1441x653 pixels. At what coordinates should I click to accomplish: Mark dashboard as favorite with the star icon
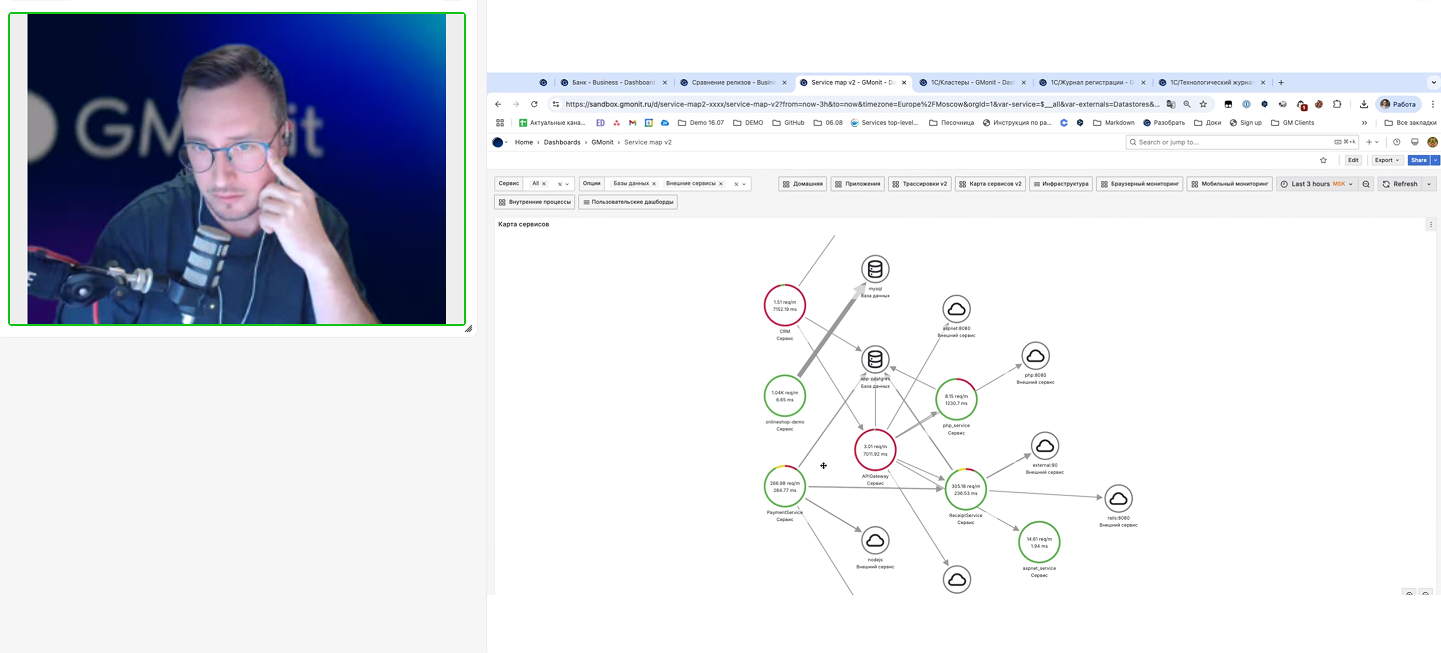click(1323, 160)
